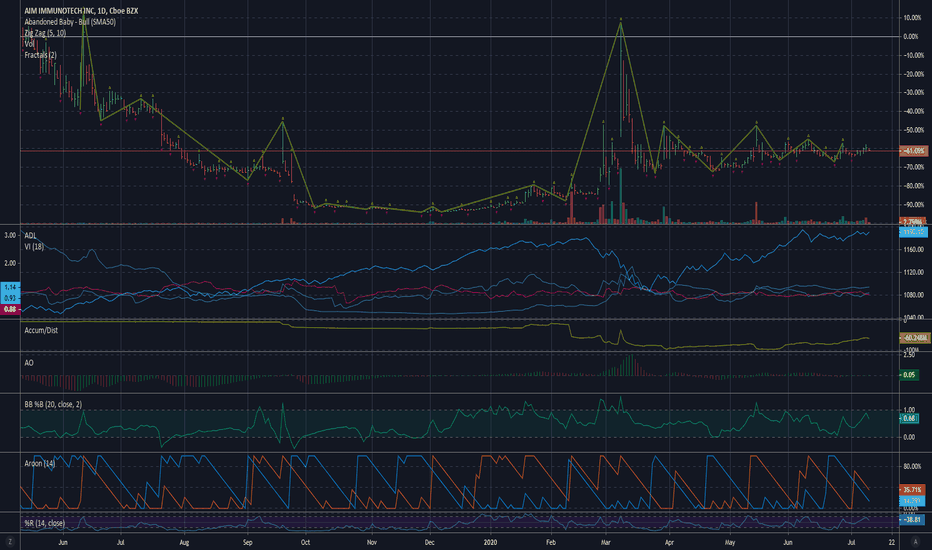
Task: Click the -61.09% current price tag
Action: (914, 151)
